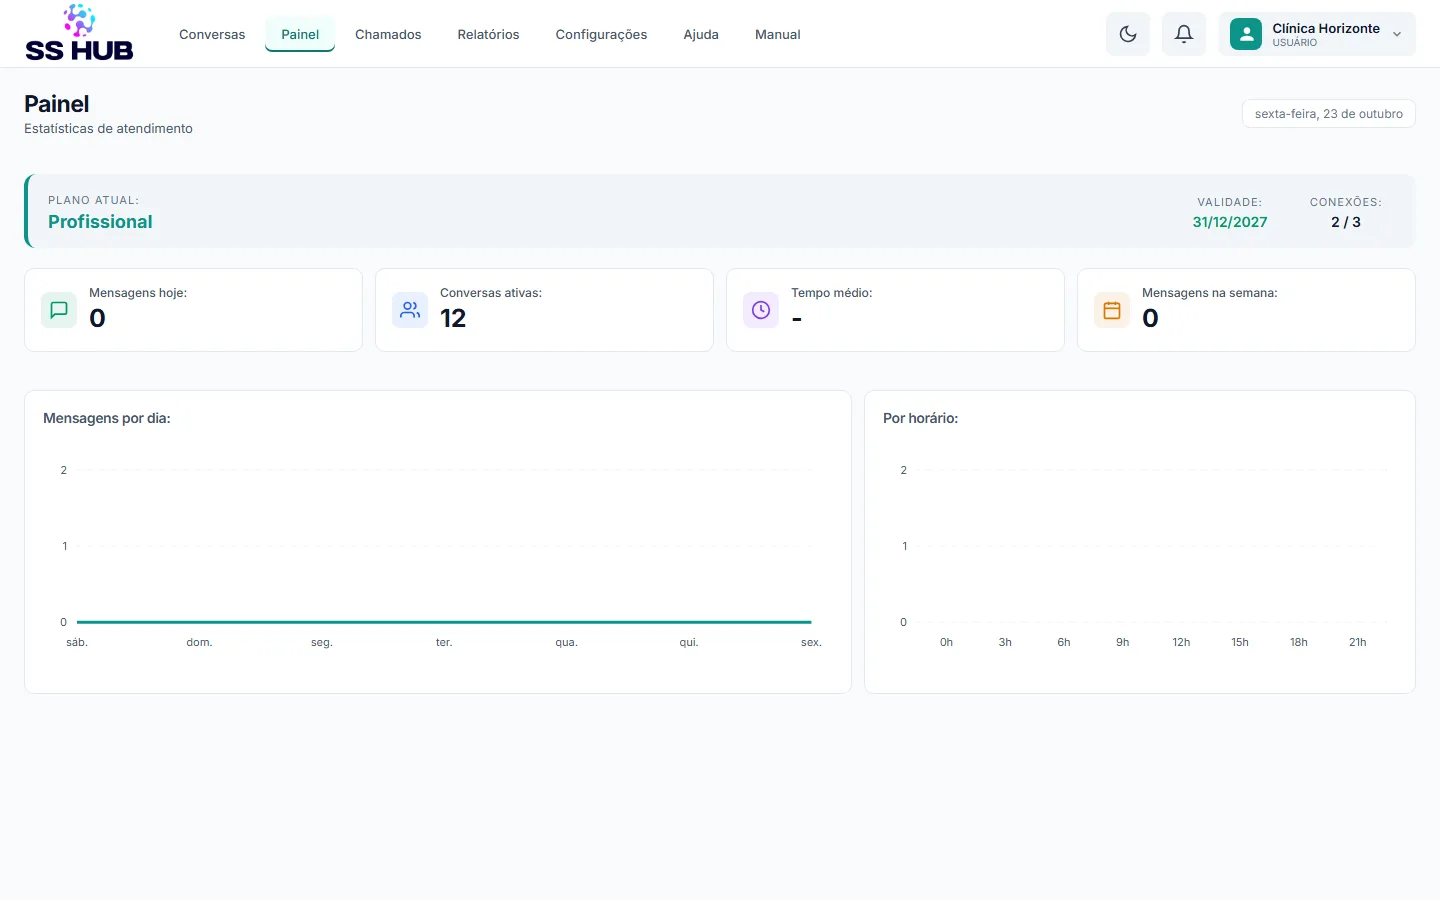Screen dimensions: 1440x900
Task: Expand the Clínica Horizonte account dropdown chevron
Action: [1397, 34]
